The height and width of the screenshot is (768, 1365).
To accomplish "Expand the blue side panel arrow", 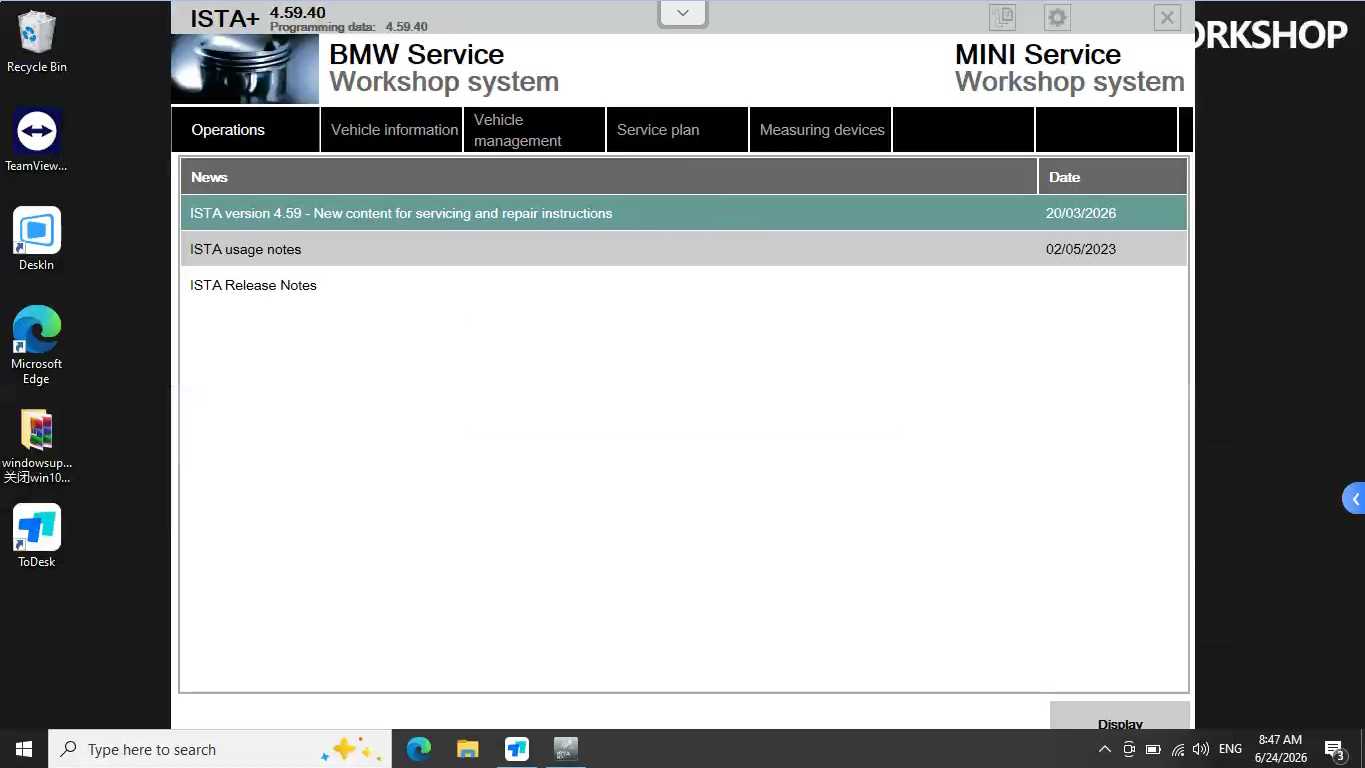I will point(1354,499).
